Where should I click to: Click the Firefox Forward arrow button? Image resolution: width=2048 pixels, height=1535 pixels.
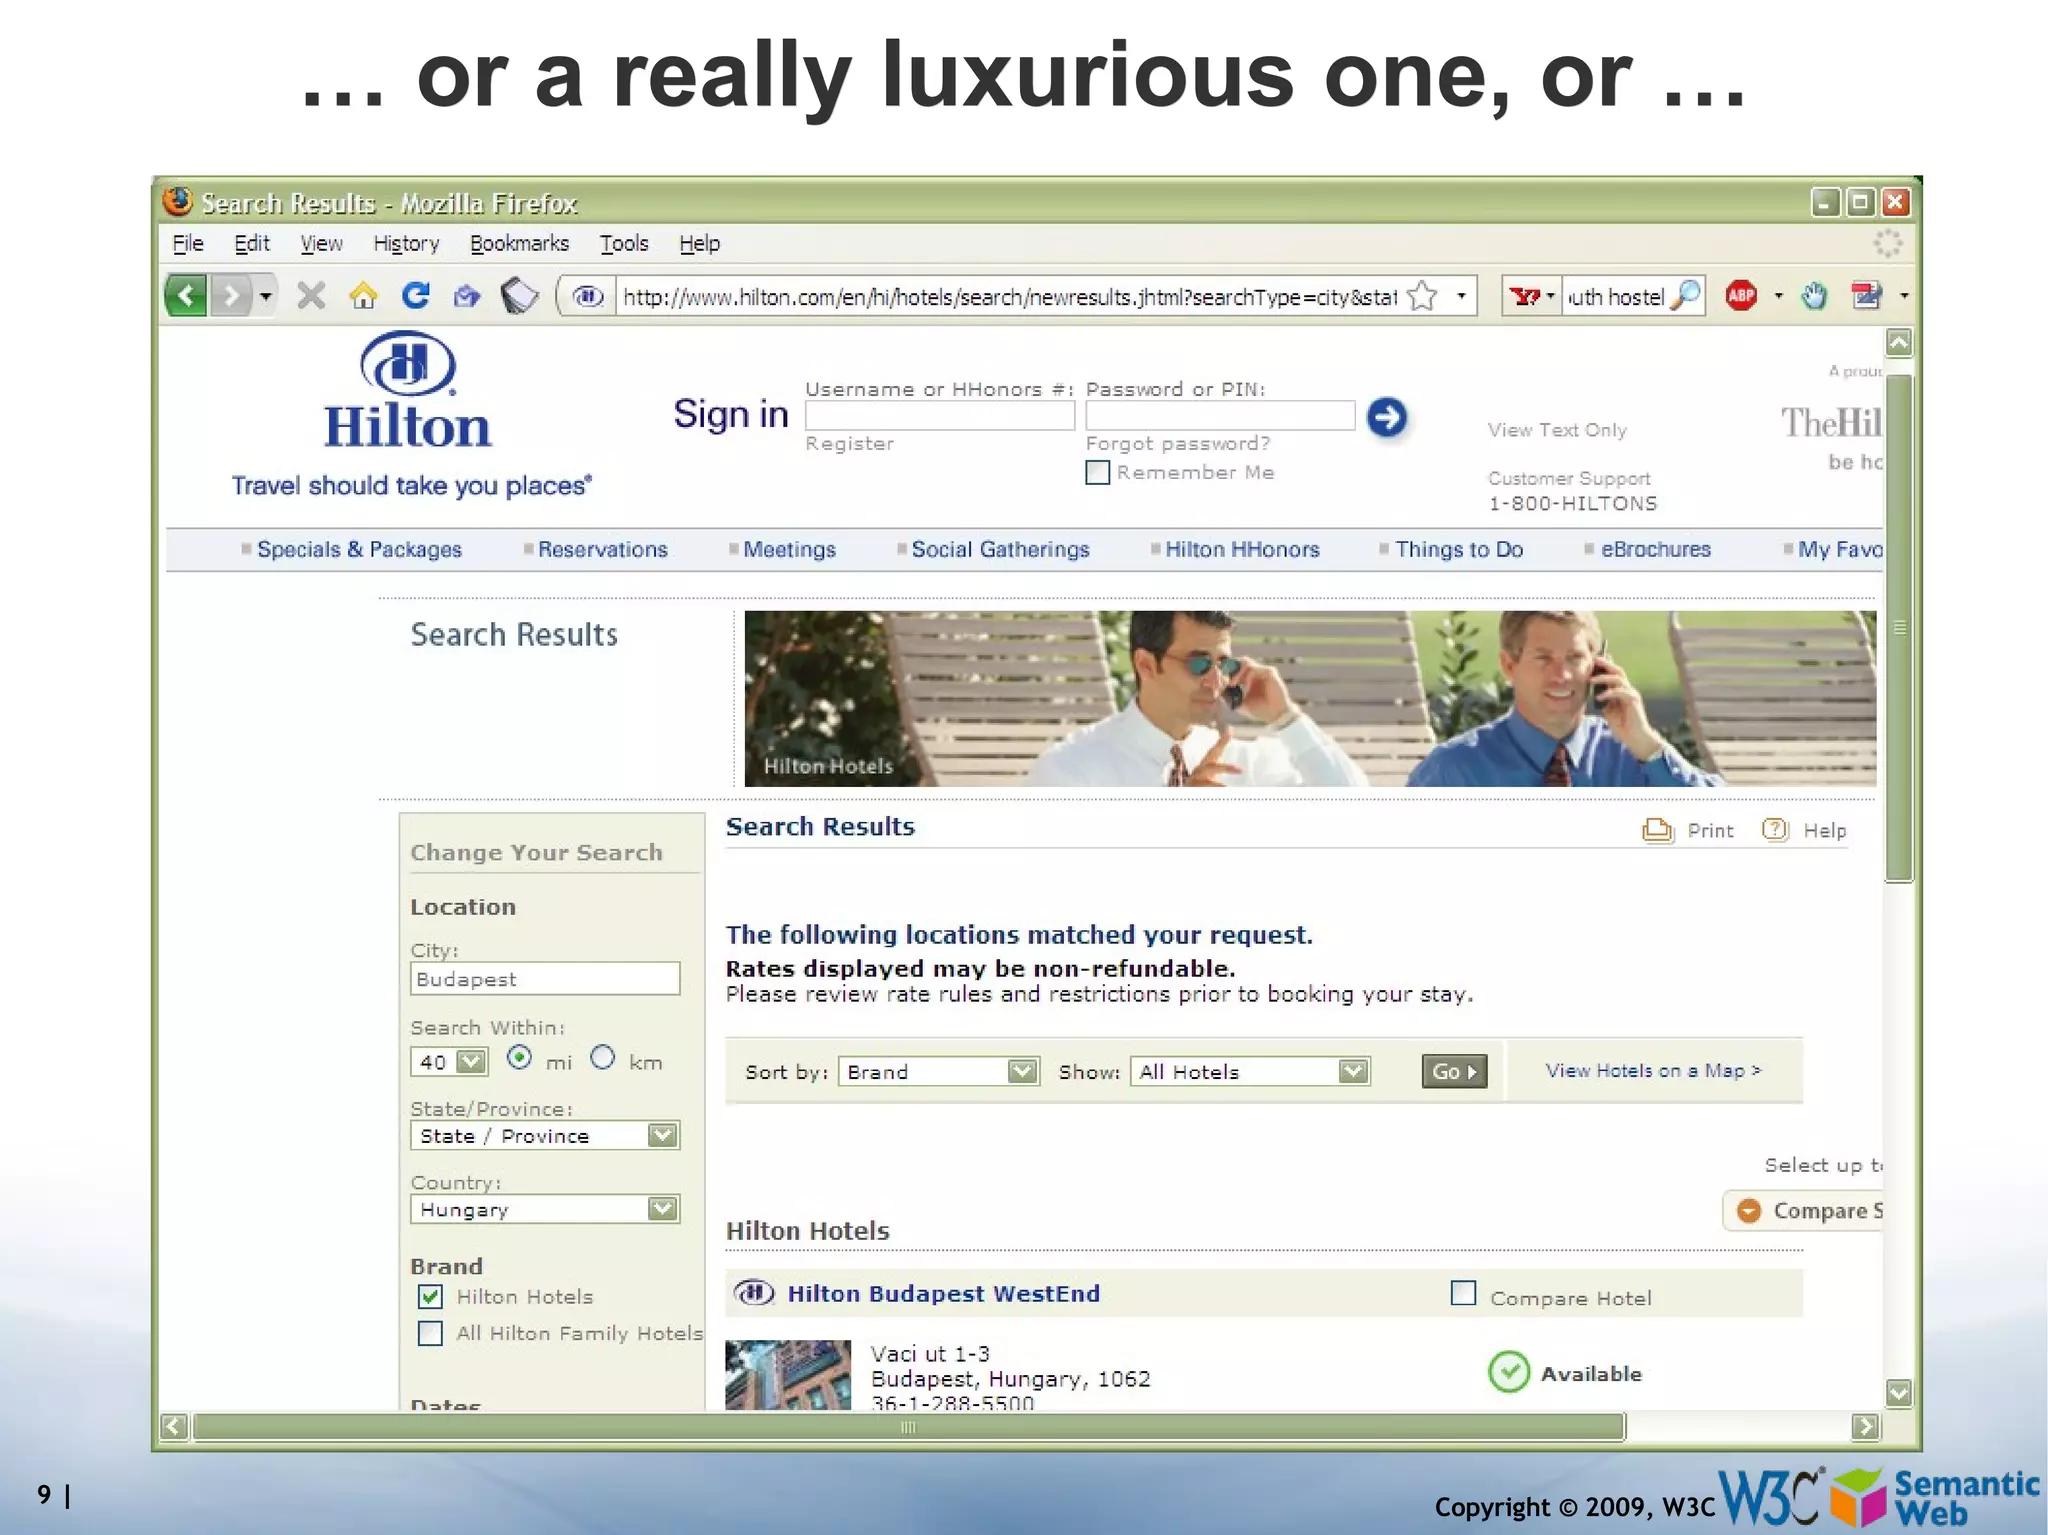coord(231,296)
